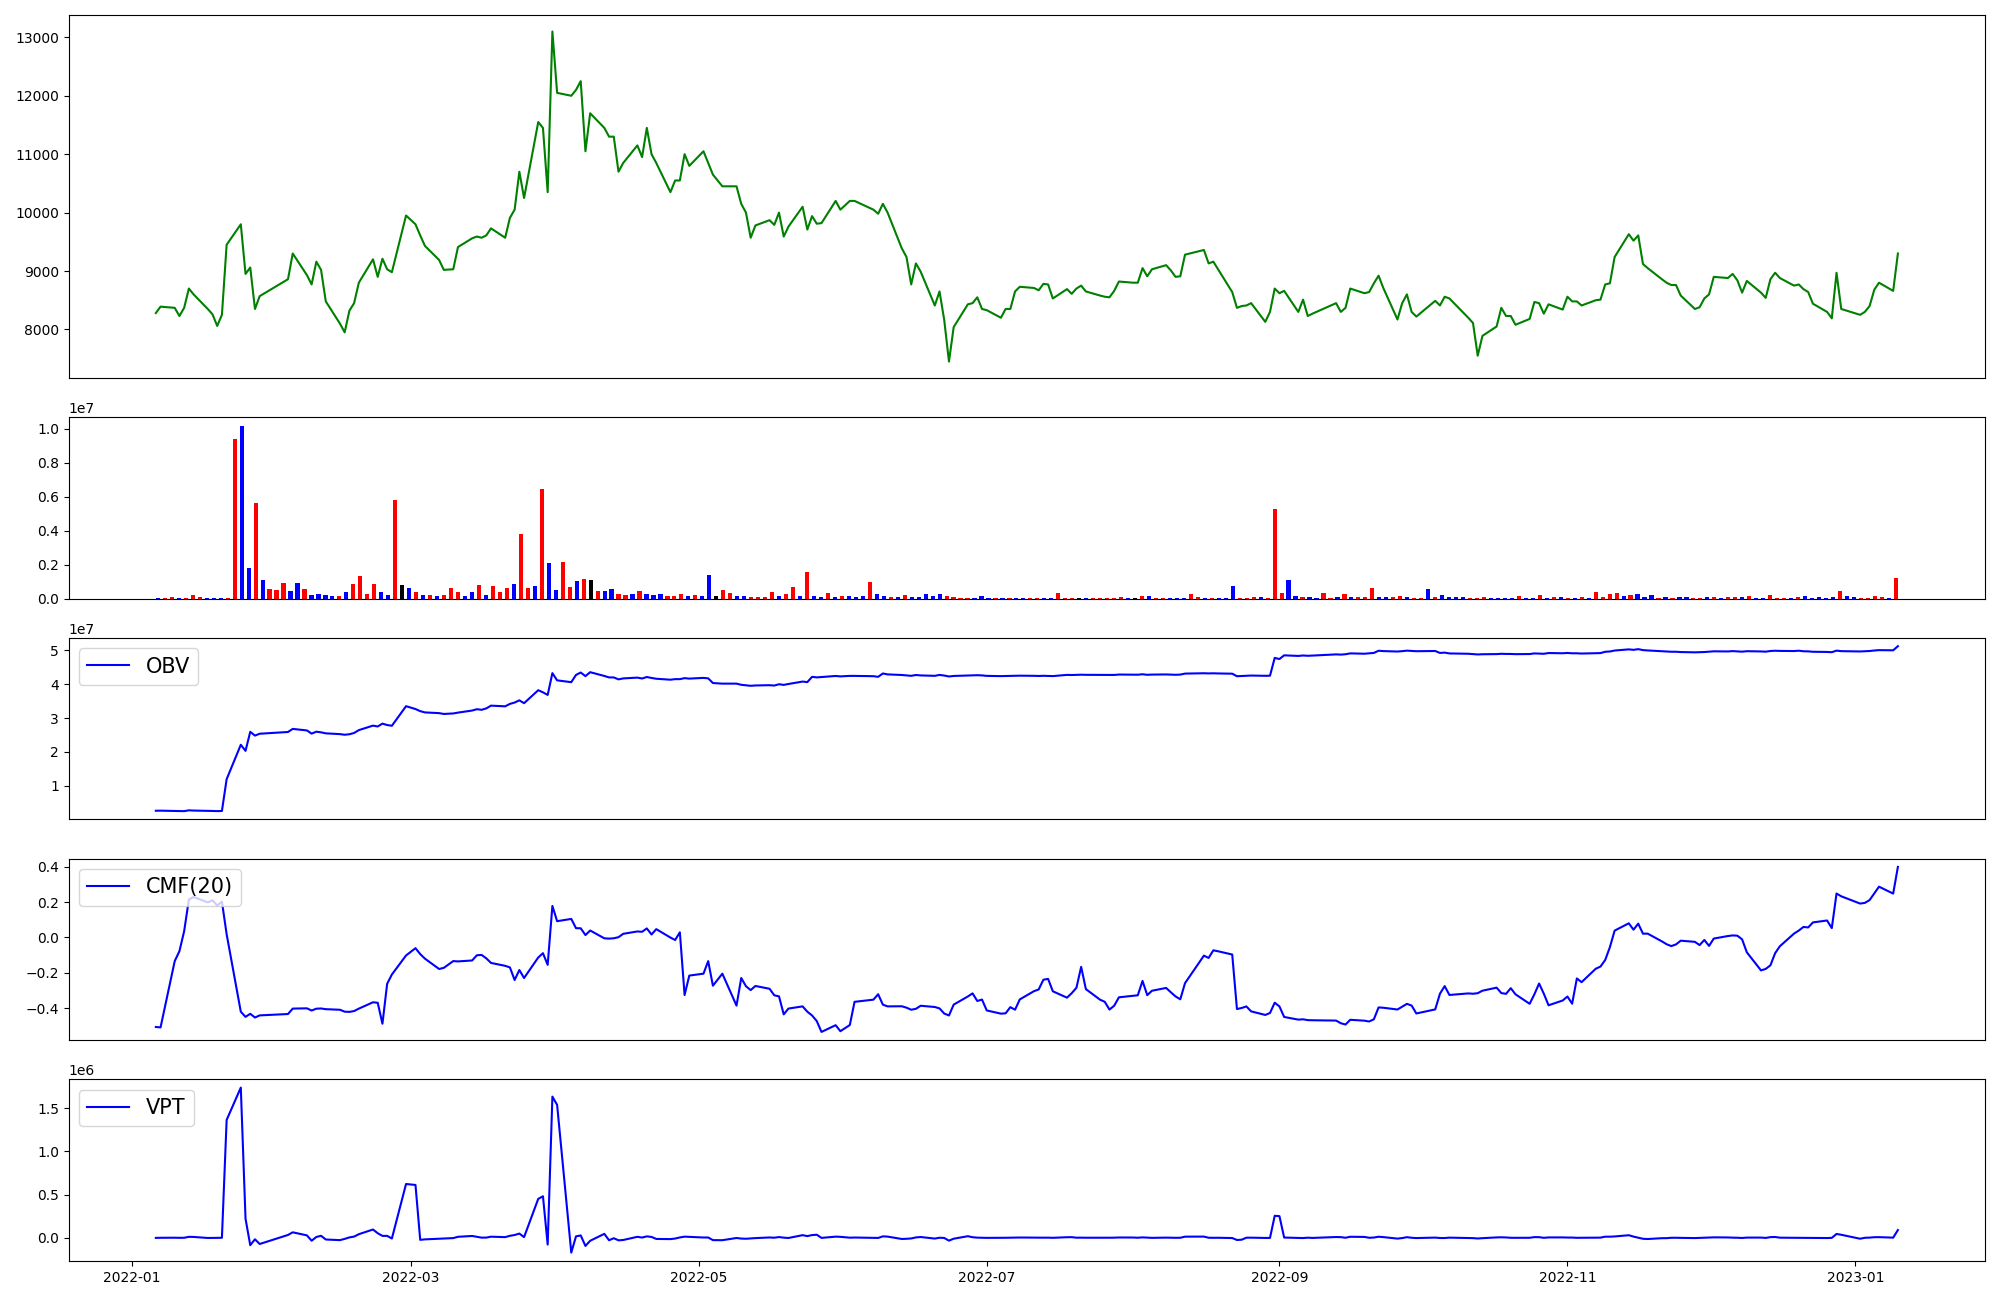This screenshot has width=2000, height=1300.
Task: Click the 0.4 tick on CMF axis
Action: click(x=48, y=867)
